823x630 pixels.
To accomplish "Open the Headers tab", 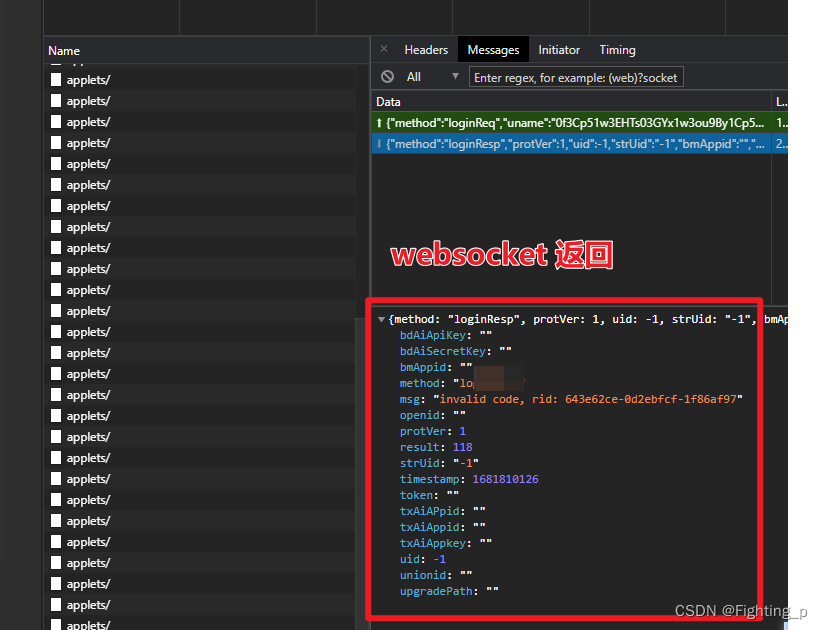I will pyautogui.click(x=426, y=50).
